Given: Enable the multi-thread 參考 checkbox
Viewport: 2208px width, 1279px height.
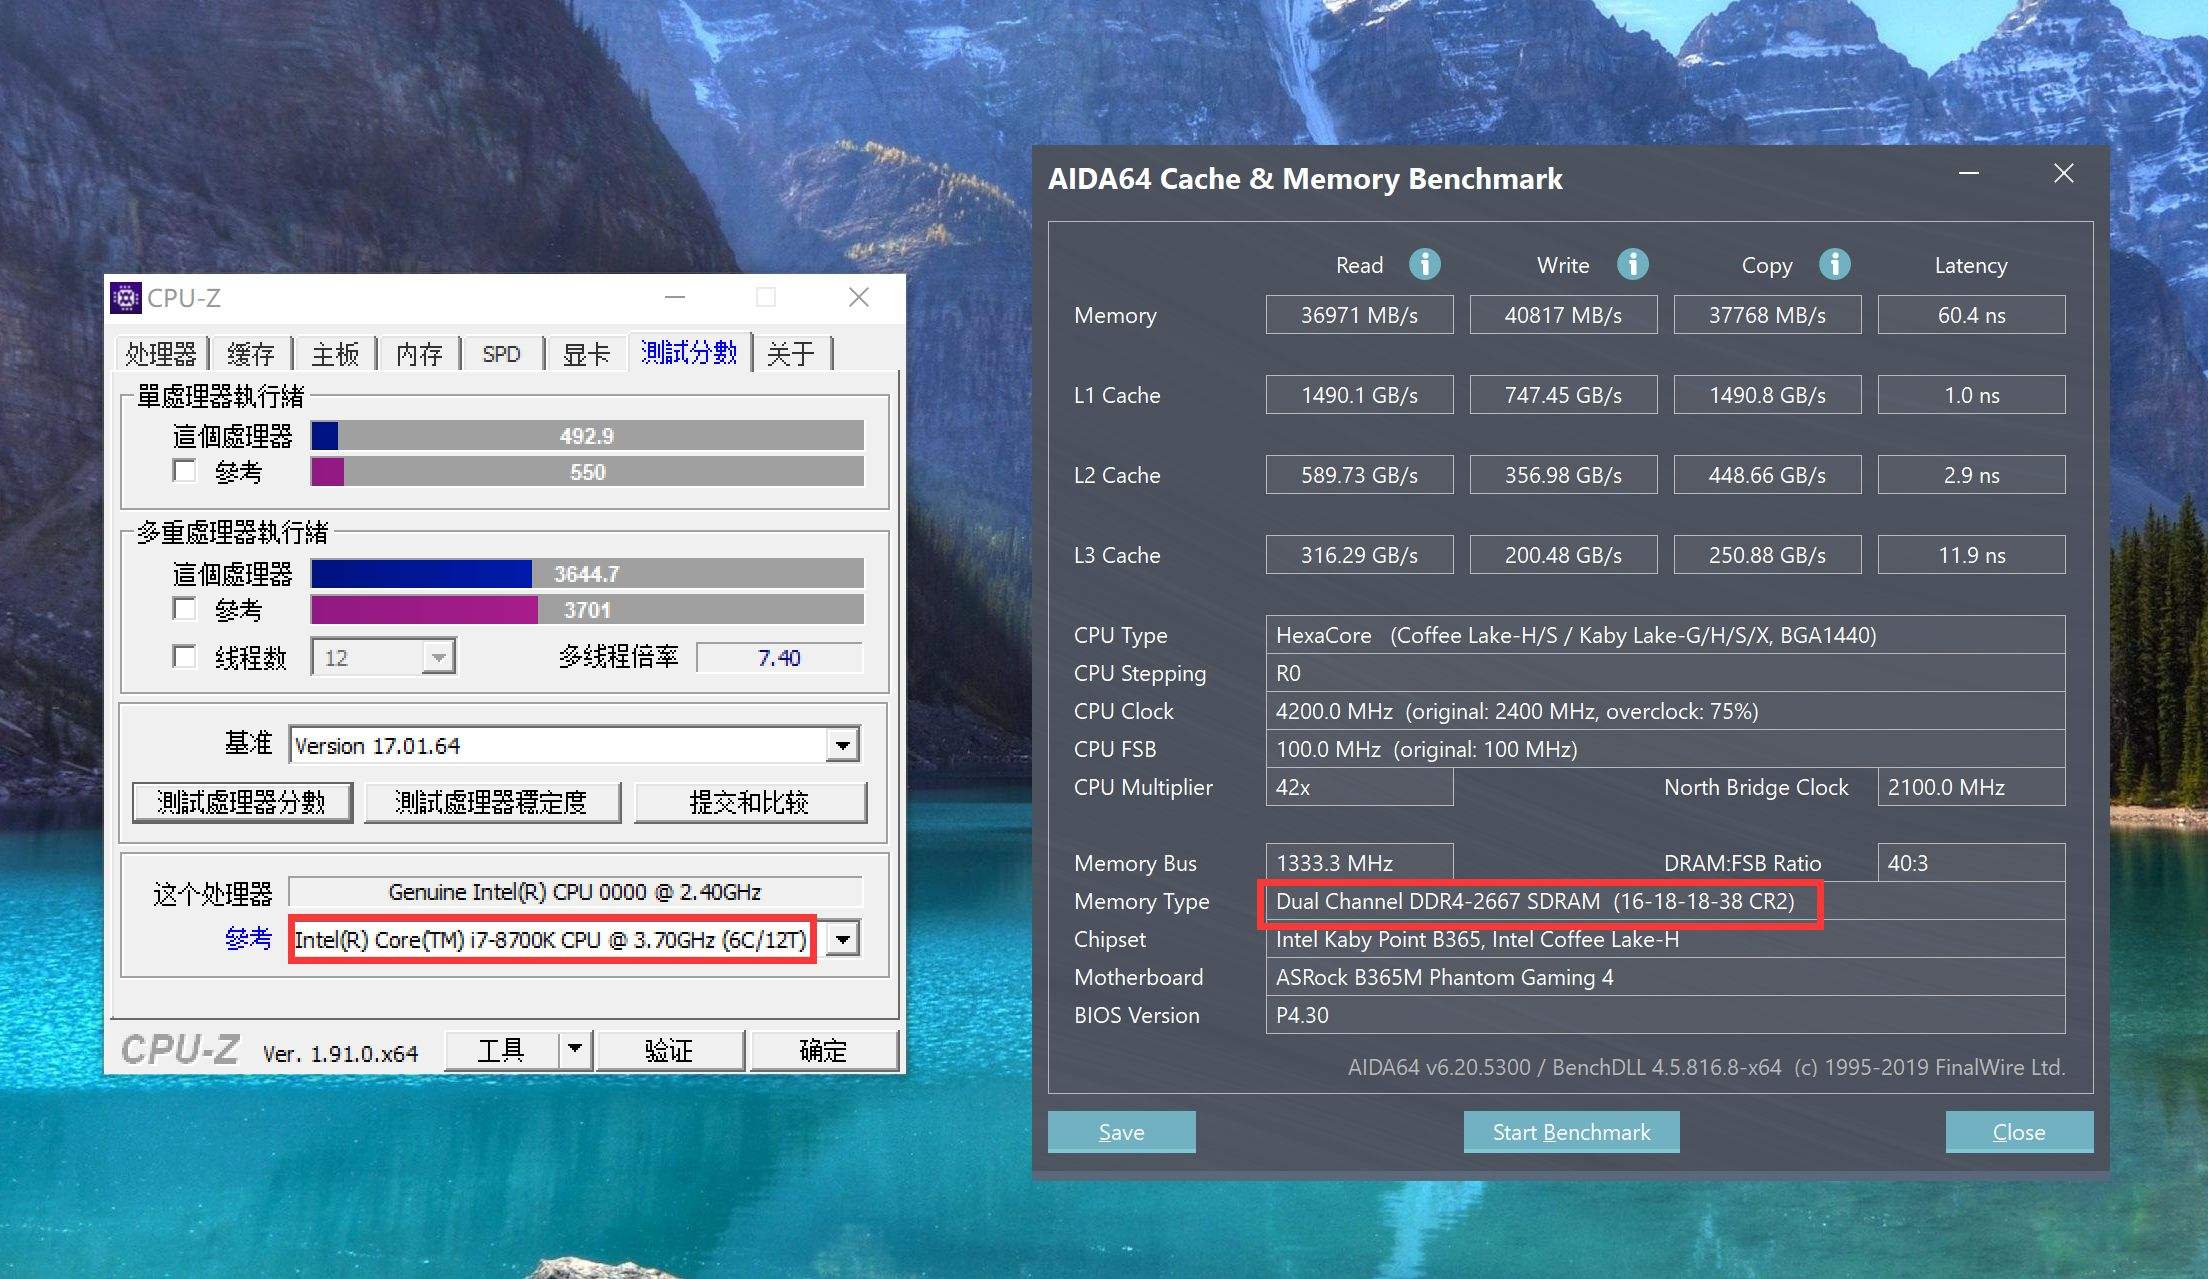Looking at the screenshot, I should (185, 608).
